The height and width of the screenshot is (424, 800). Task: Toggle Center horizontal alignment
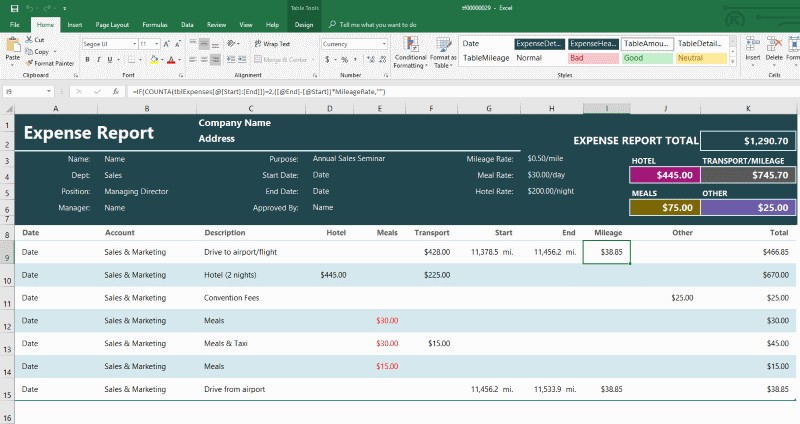[x=204, y=60]
